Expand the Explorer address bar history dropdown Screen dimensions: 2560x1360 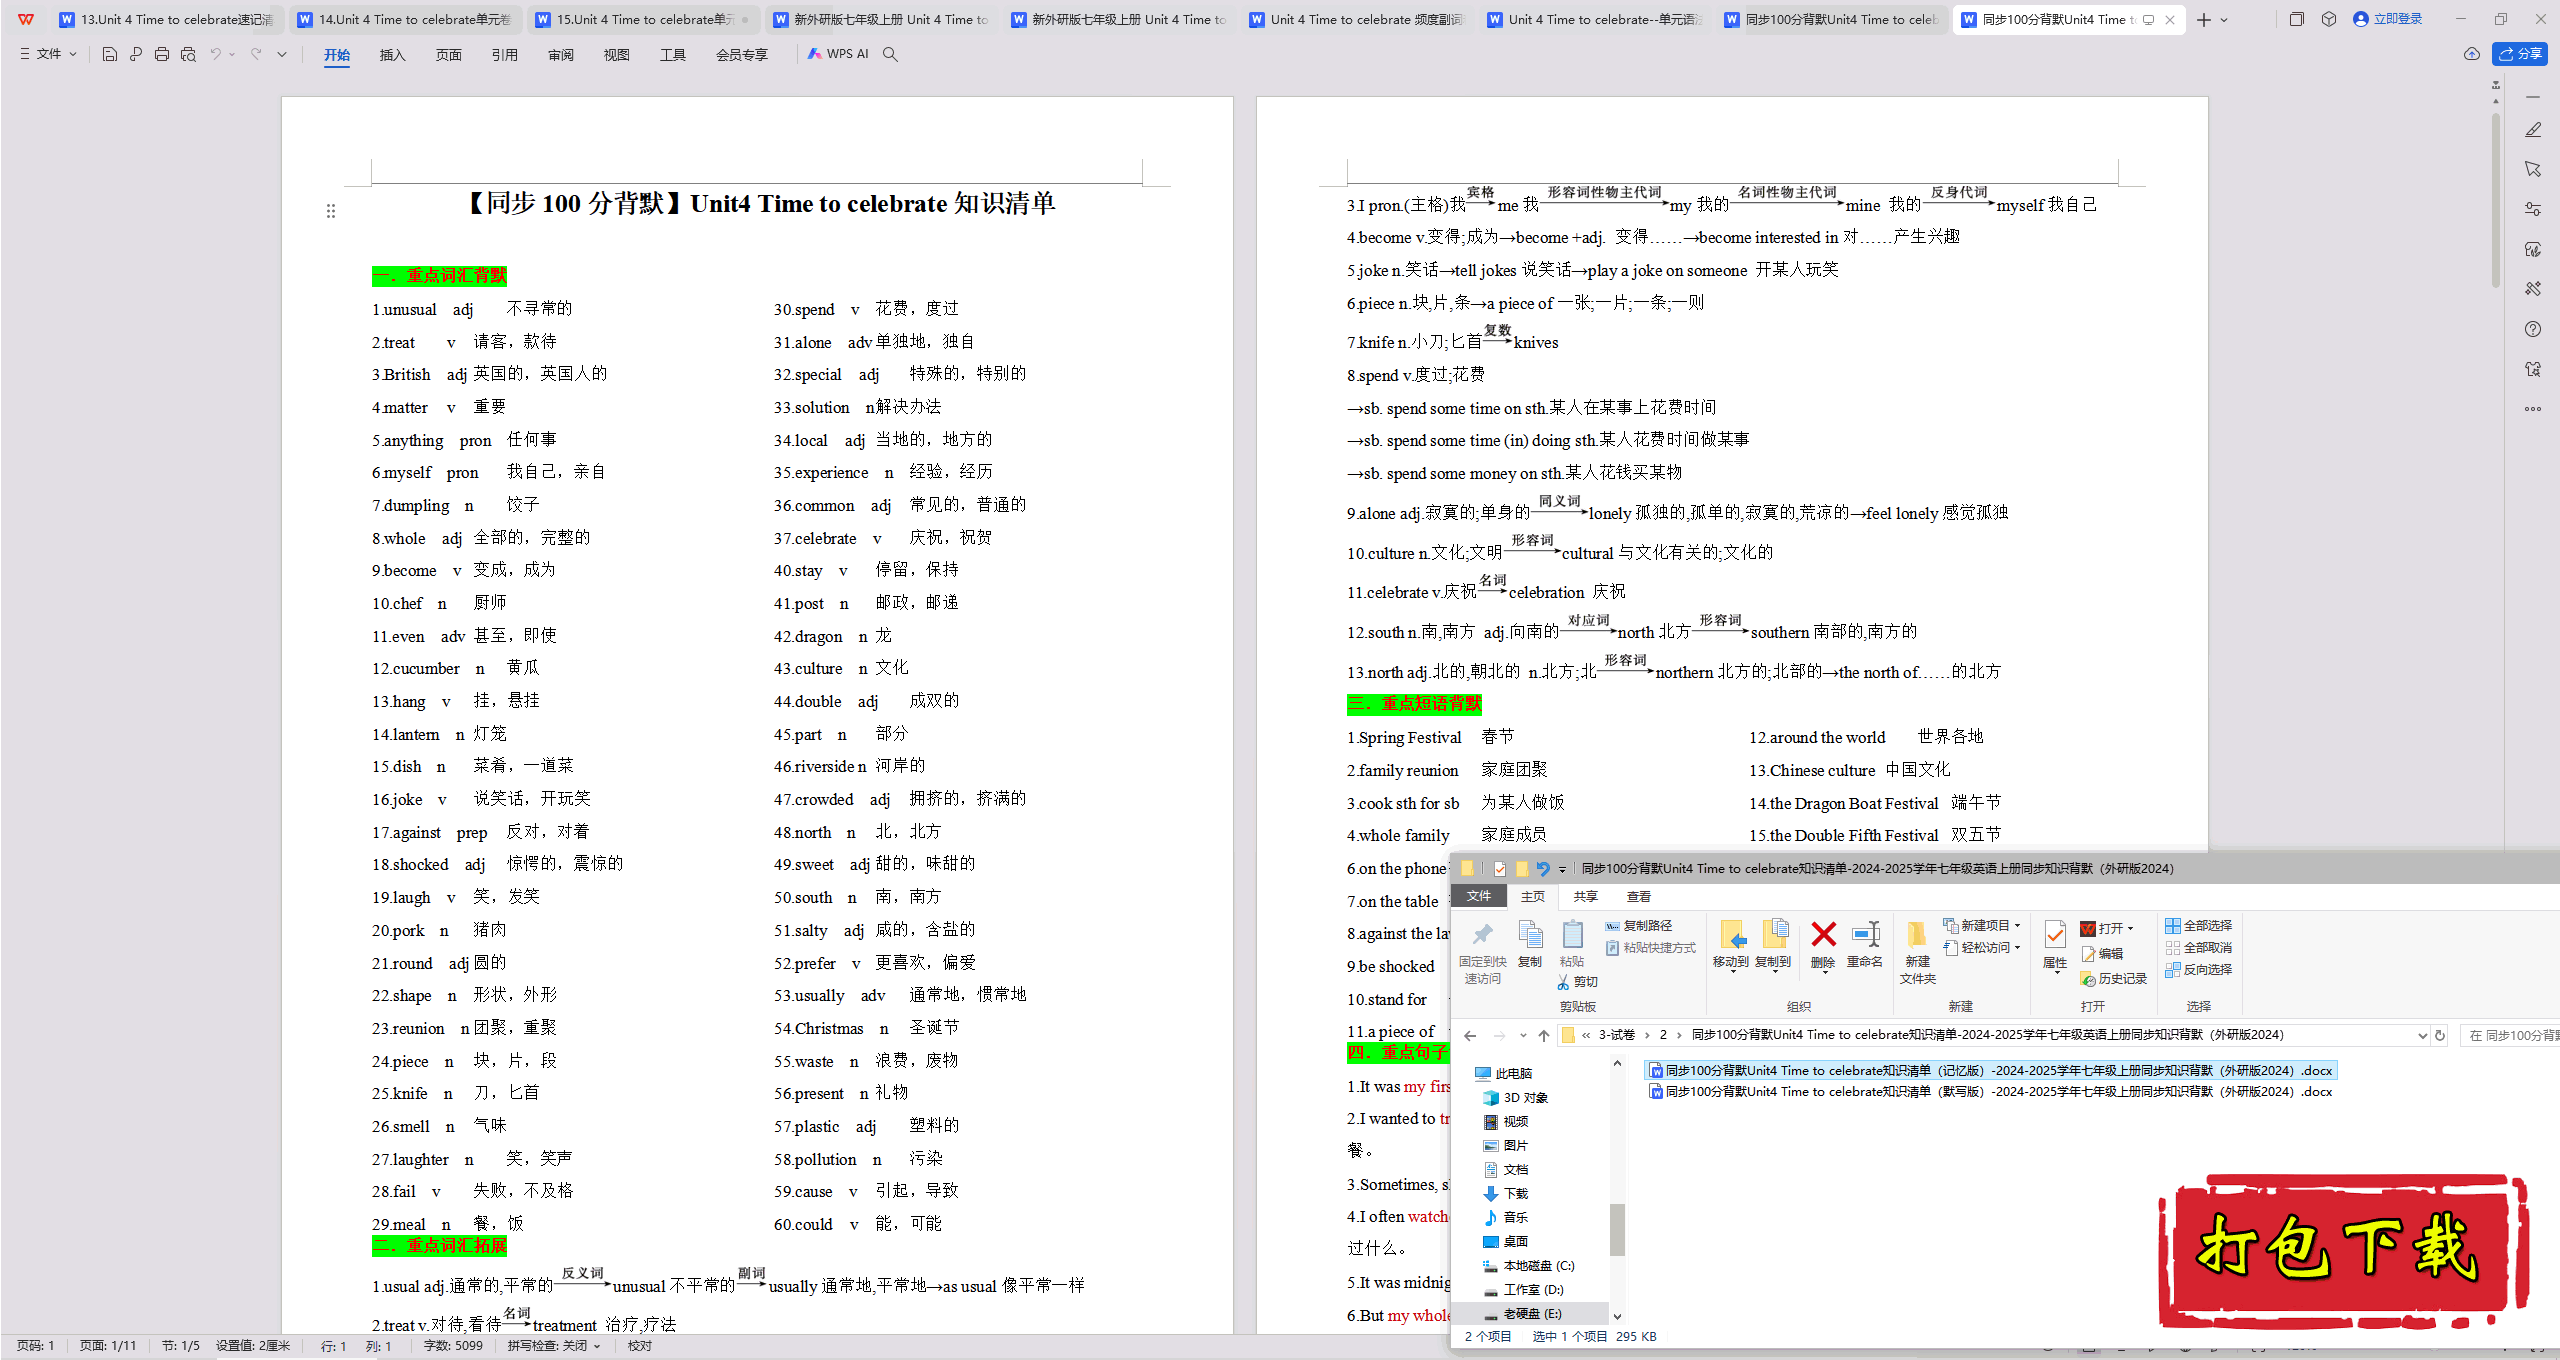tap(2422, 1036)
